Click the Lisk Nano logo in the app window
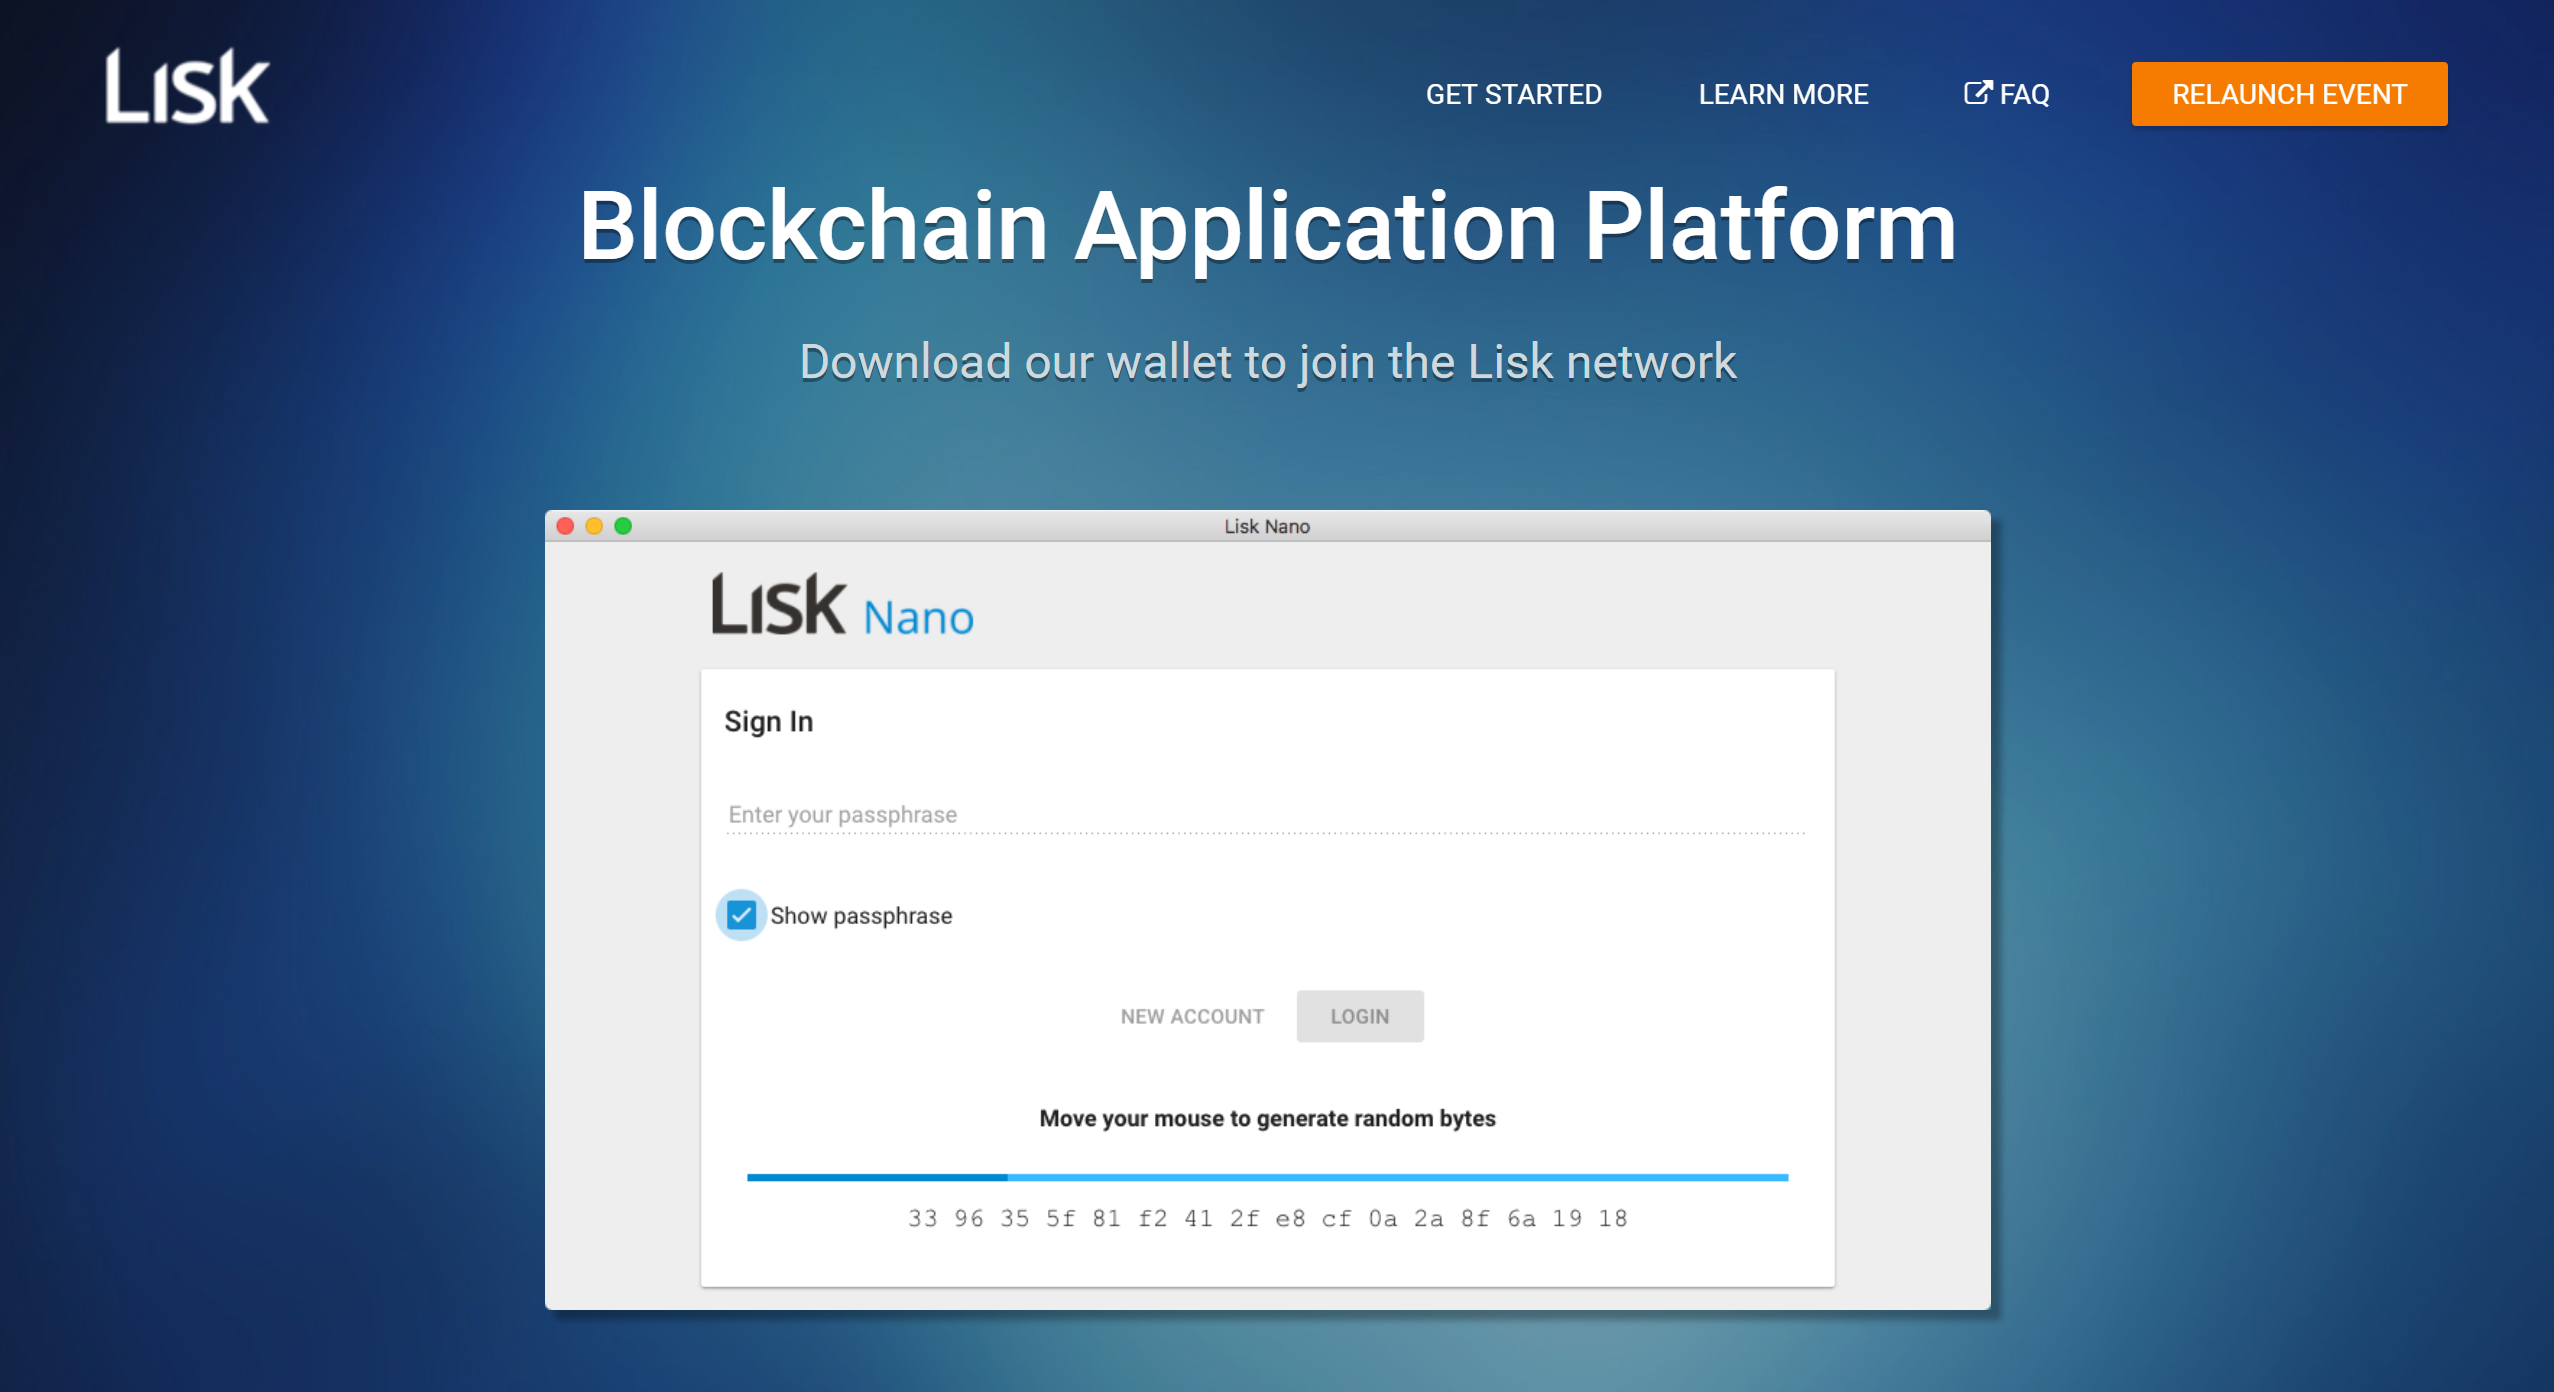Viewport: 2554px width, 1392px height. 842,605
